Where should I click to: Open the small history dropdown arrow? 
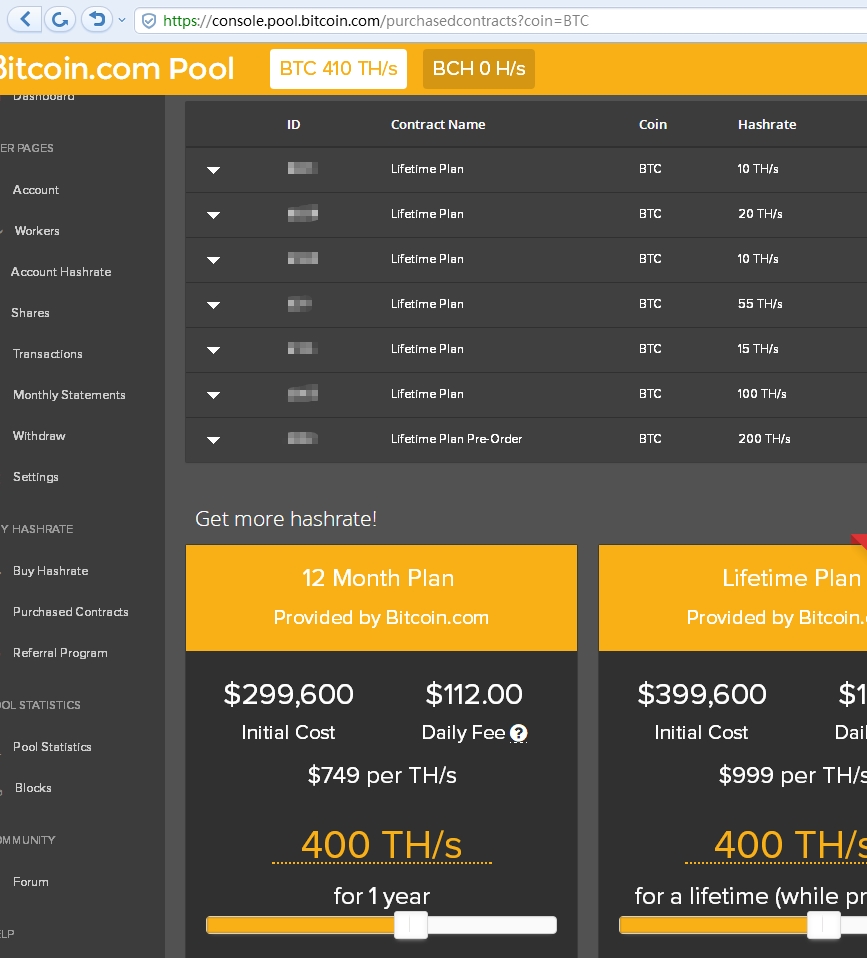[122, 20]
